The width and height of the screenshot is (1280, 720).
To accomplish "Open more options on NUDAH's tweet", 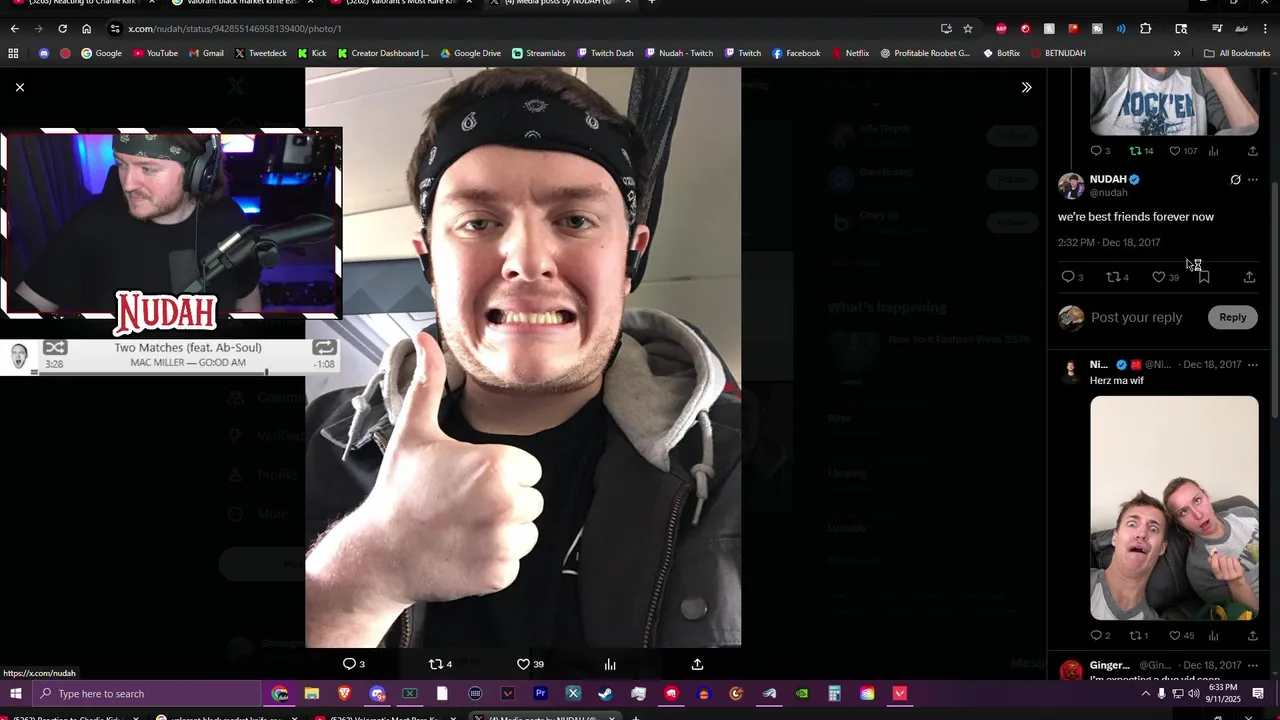I will coord(1253,180).
